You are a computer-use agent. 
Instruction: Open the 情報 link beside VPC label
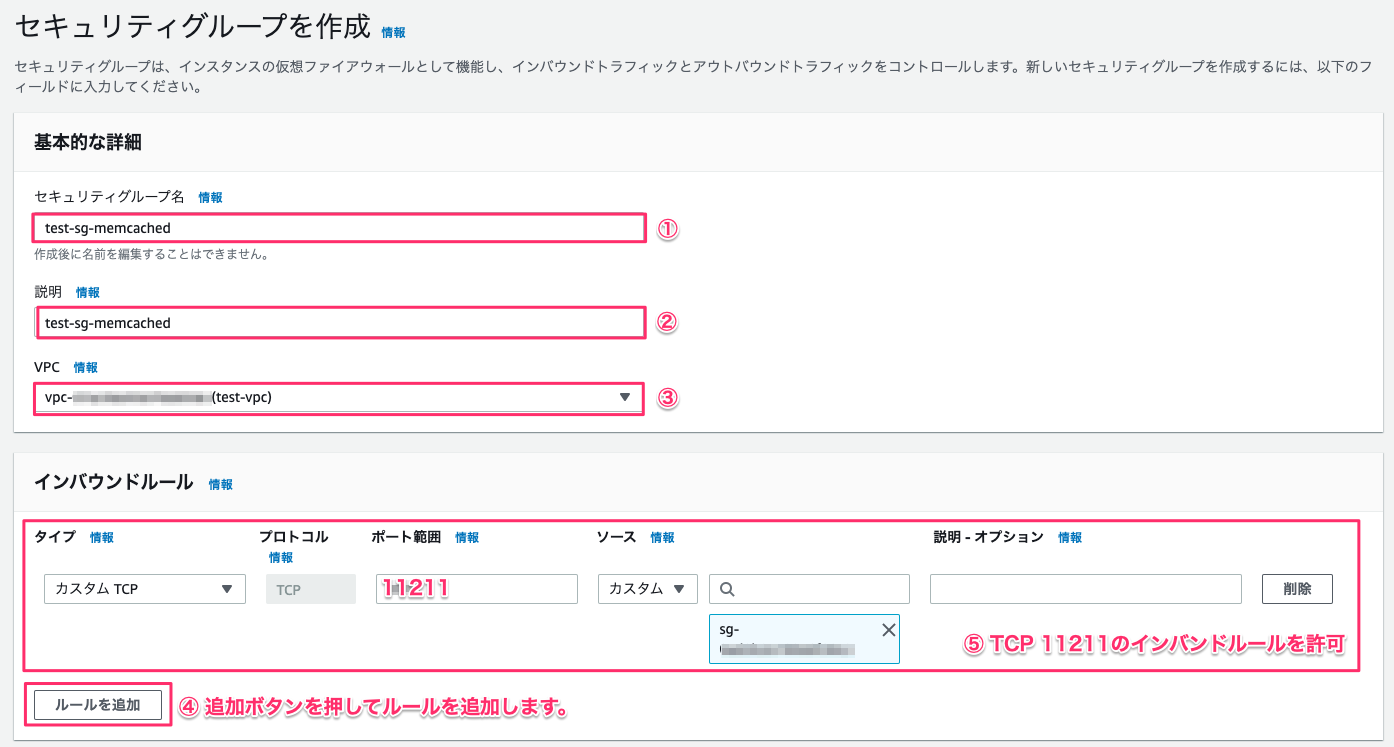(x=86, y=367)
